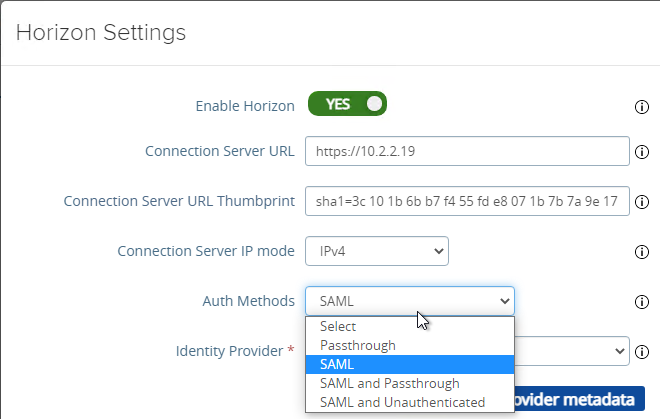Viewport: 660px width, 419px height.
Task: Open info icon for Auth Methods
Action: pos(641,302)
